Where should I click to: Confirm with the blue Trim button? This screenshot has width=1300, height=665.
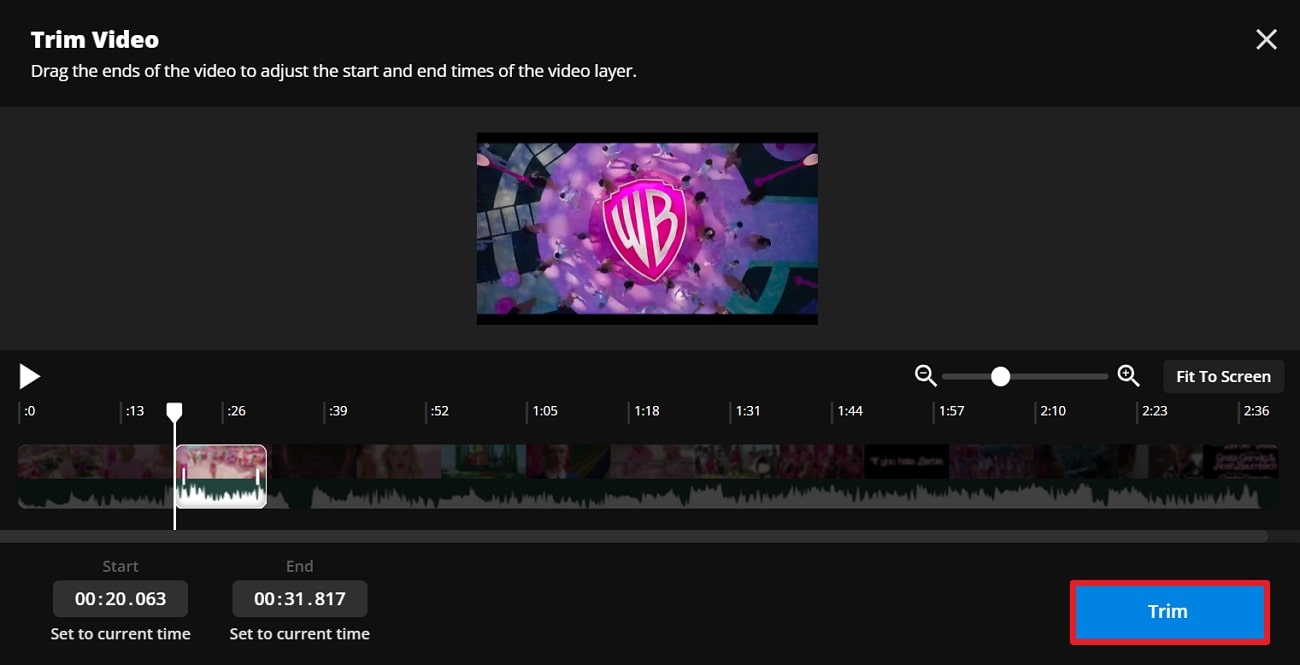(x=1169, y=612)
